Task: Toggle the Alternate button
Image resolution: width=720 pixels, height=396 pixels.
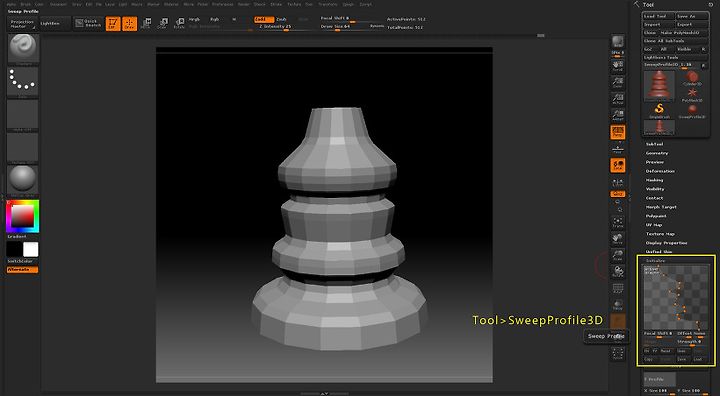Action: 22,270
